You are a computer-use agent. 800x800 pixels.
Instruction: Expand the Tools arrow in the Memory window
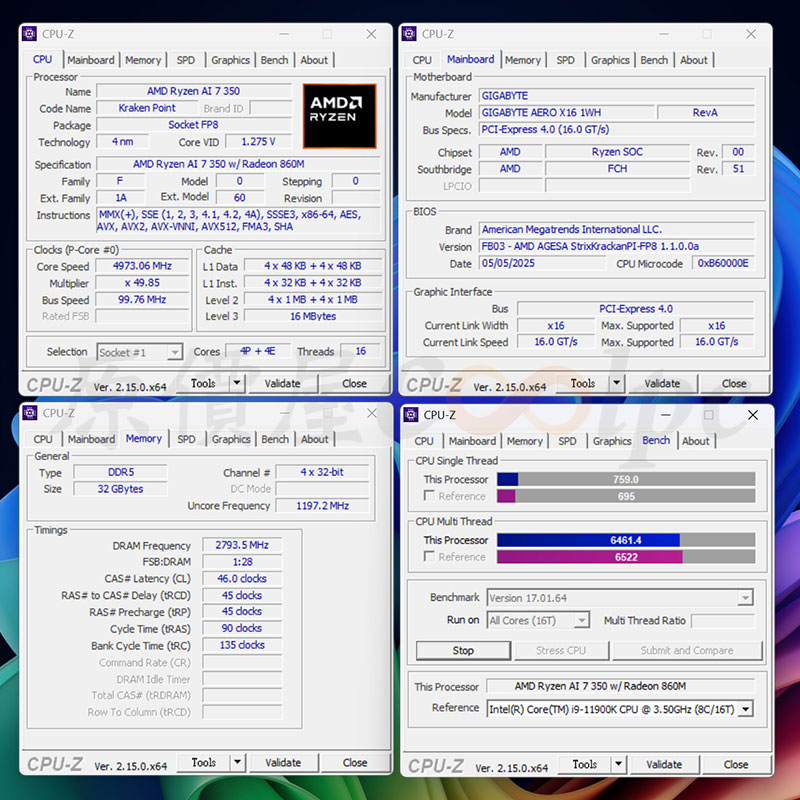tap(237, 762)
